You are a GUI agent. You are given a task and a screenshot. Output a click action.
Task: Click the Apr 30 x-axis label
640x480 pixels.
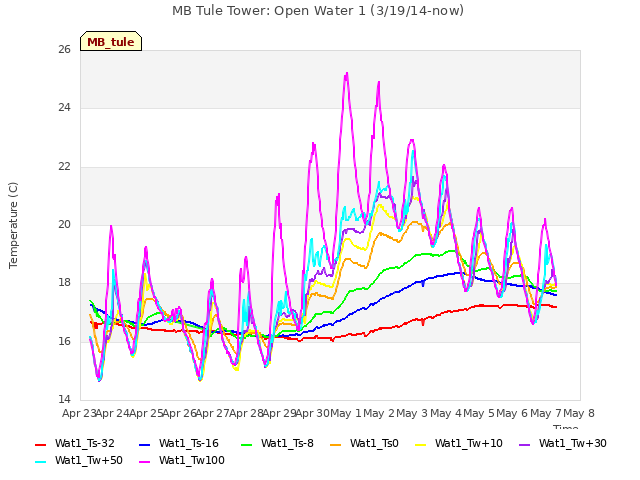[x=312, y=413]
